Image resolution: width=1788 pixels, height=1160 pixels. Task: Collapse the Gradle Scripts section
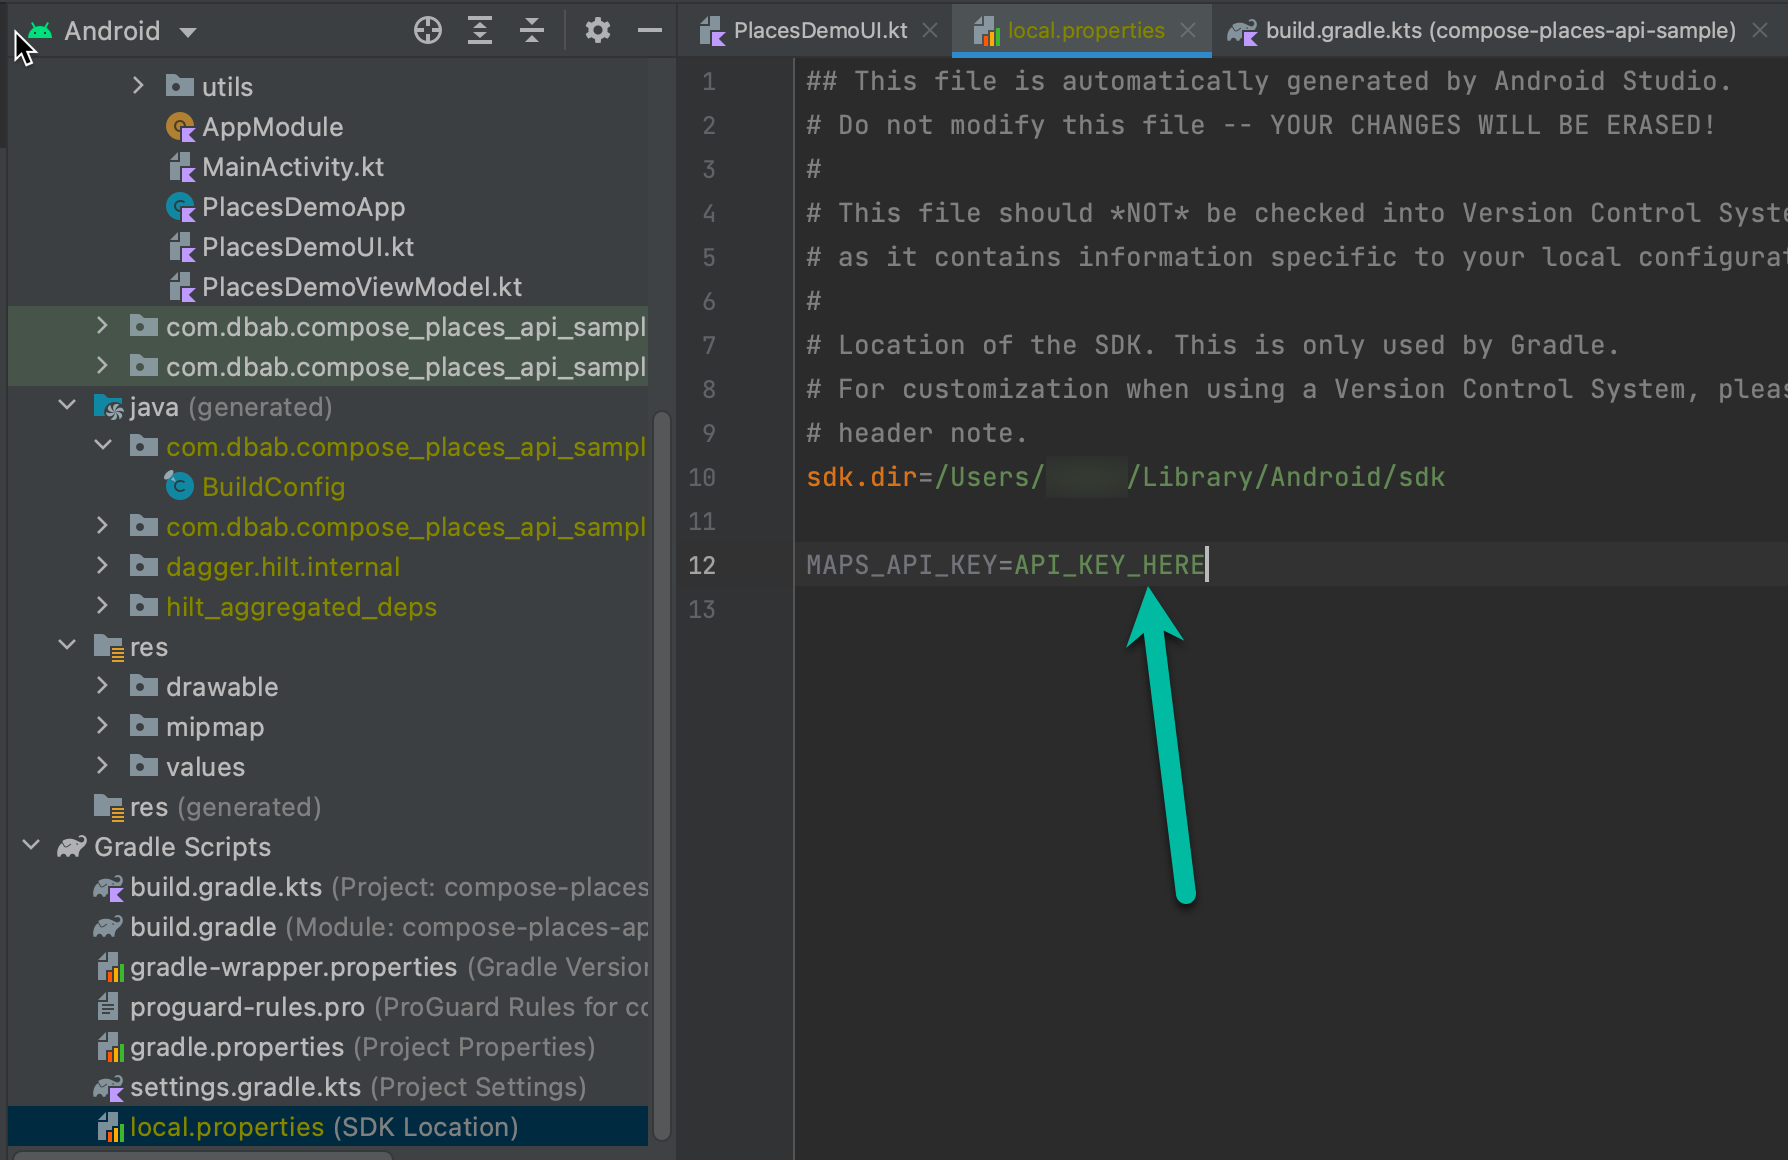point(30,846)
